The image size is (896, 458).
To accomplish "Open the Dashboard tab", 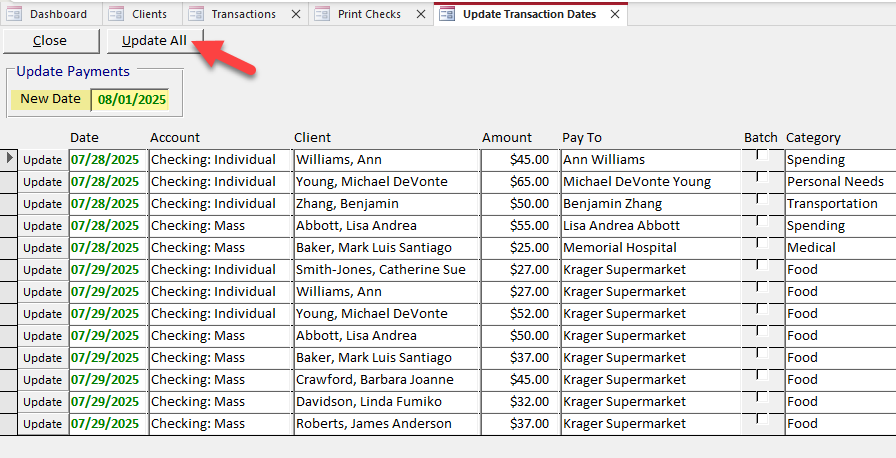I will [57, 14].
